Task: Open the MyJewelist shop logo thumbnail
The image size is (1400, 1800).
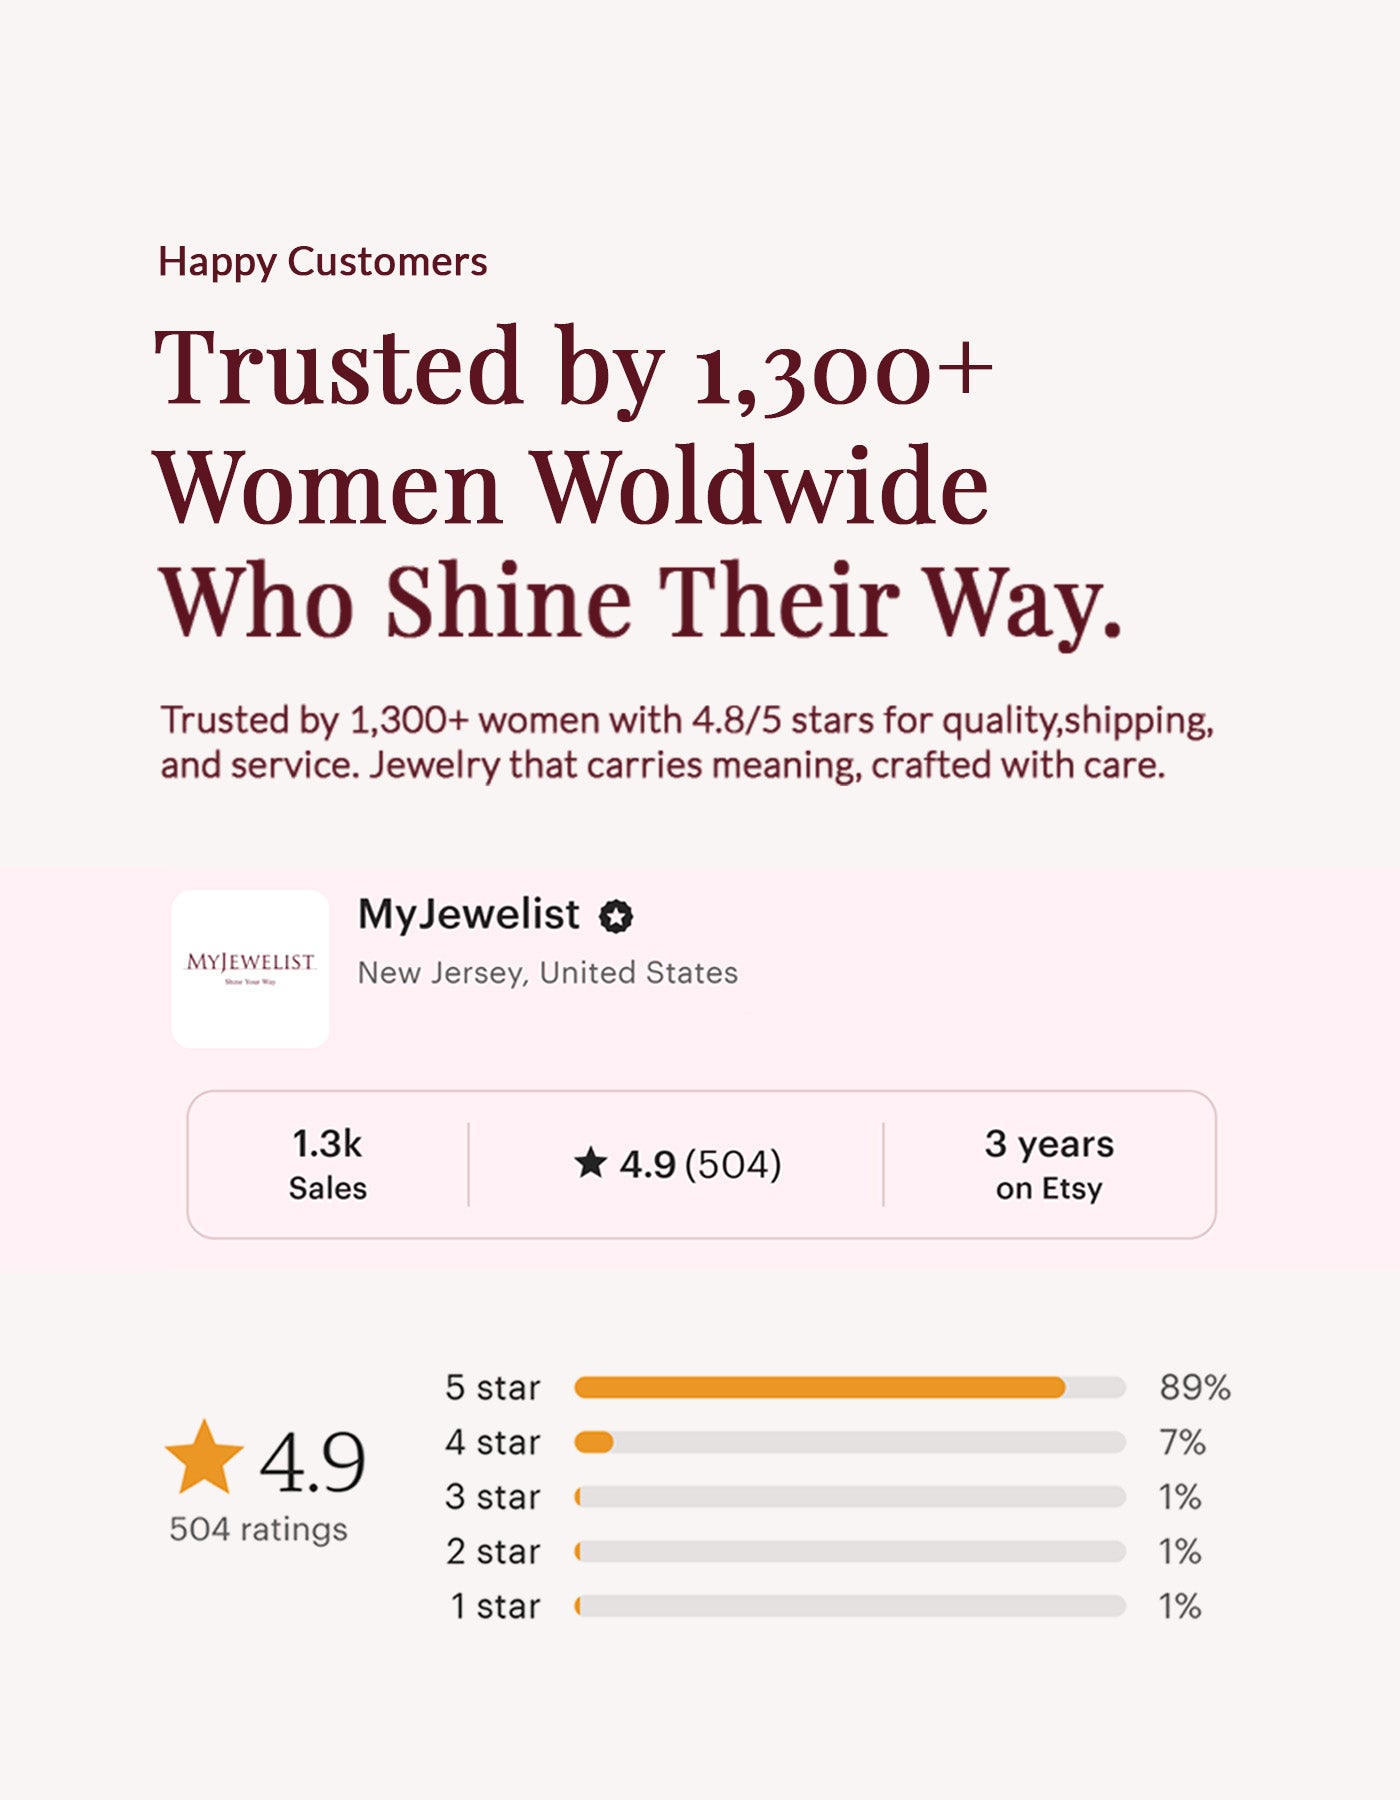Action: pyautogui.click(x=250, y=969)
